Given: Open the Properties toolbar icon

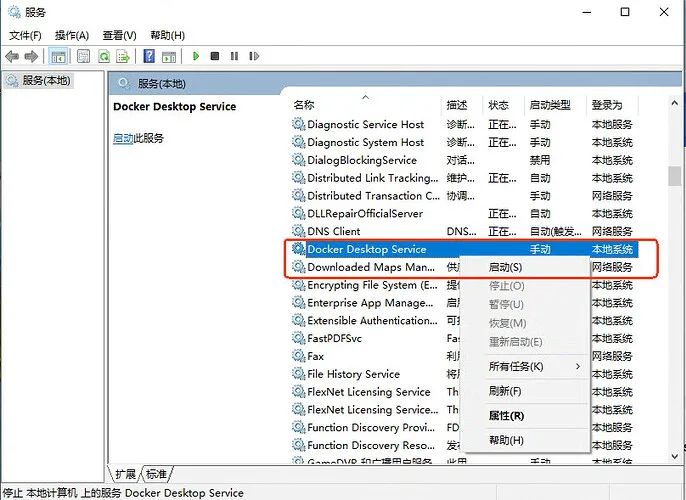Looking at the screenshot, I should tap(83, 56).
